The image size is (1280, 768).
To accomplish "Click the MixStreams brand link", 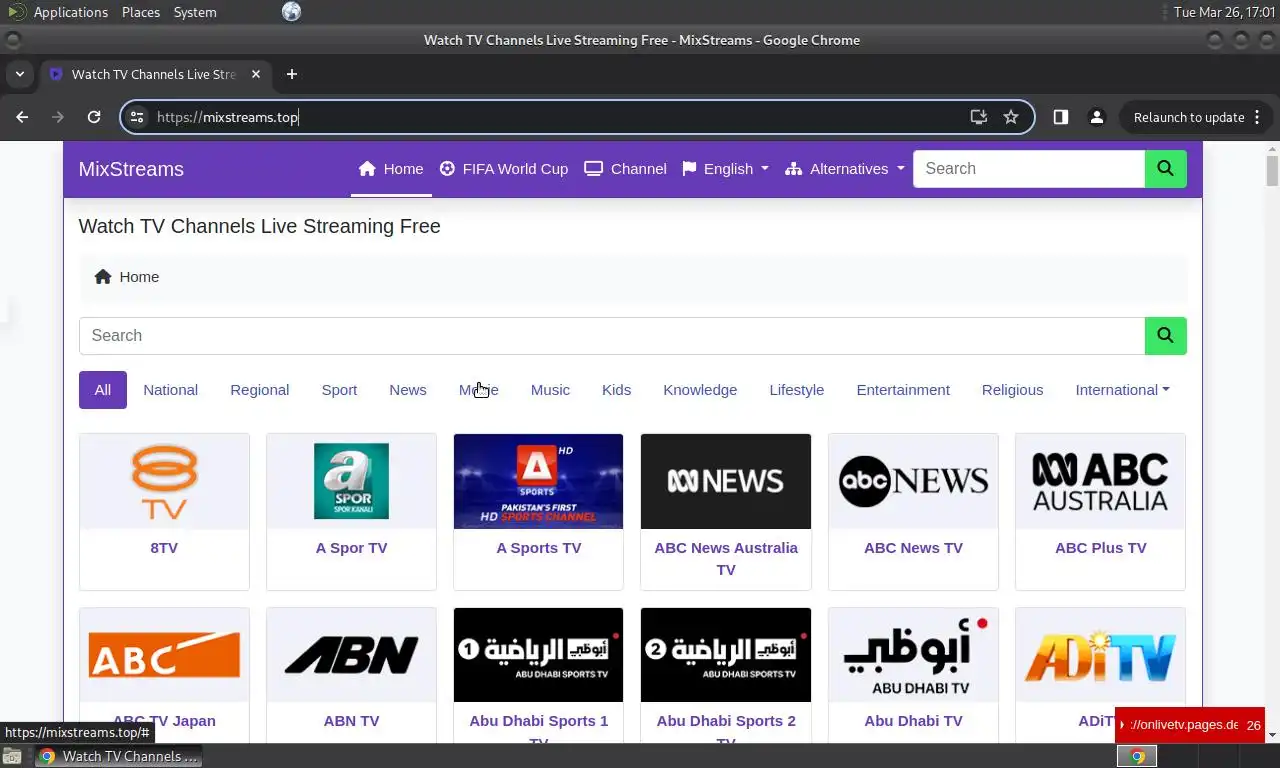I will (x=131, y=169).
